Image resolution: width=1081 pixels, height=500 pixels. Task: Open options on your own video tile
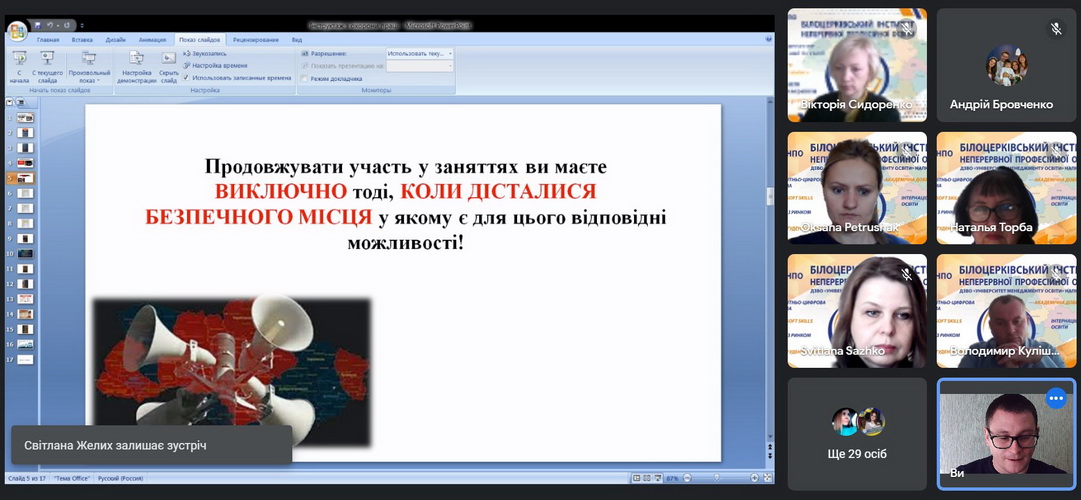click(1056, 398)
